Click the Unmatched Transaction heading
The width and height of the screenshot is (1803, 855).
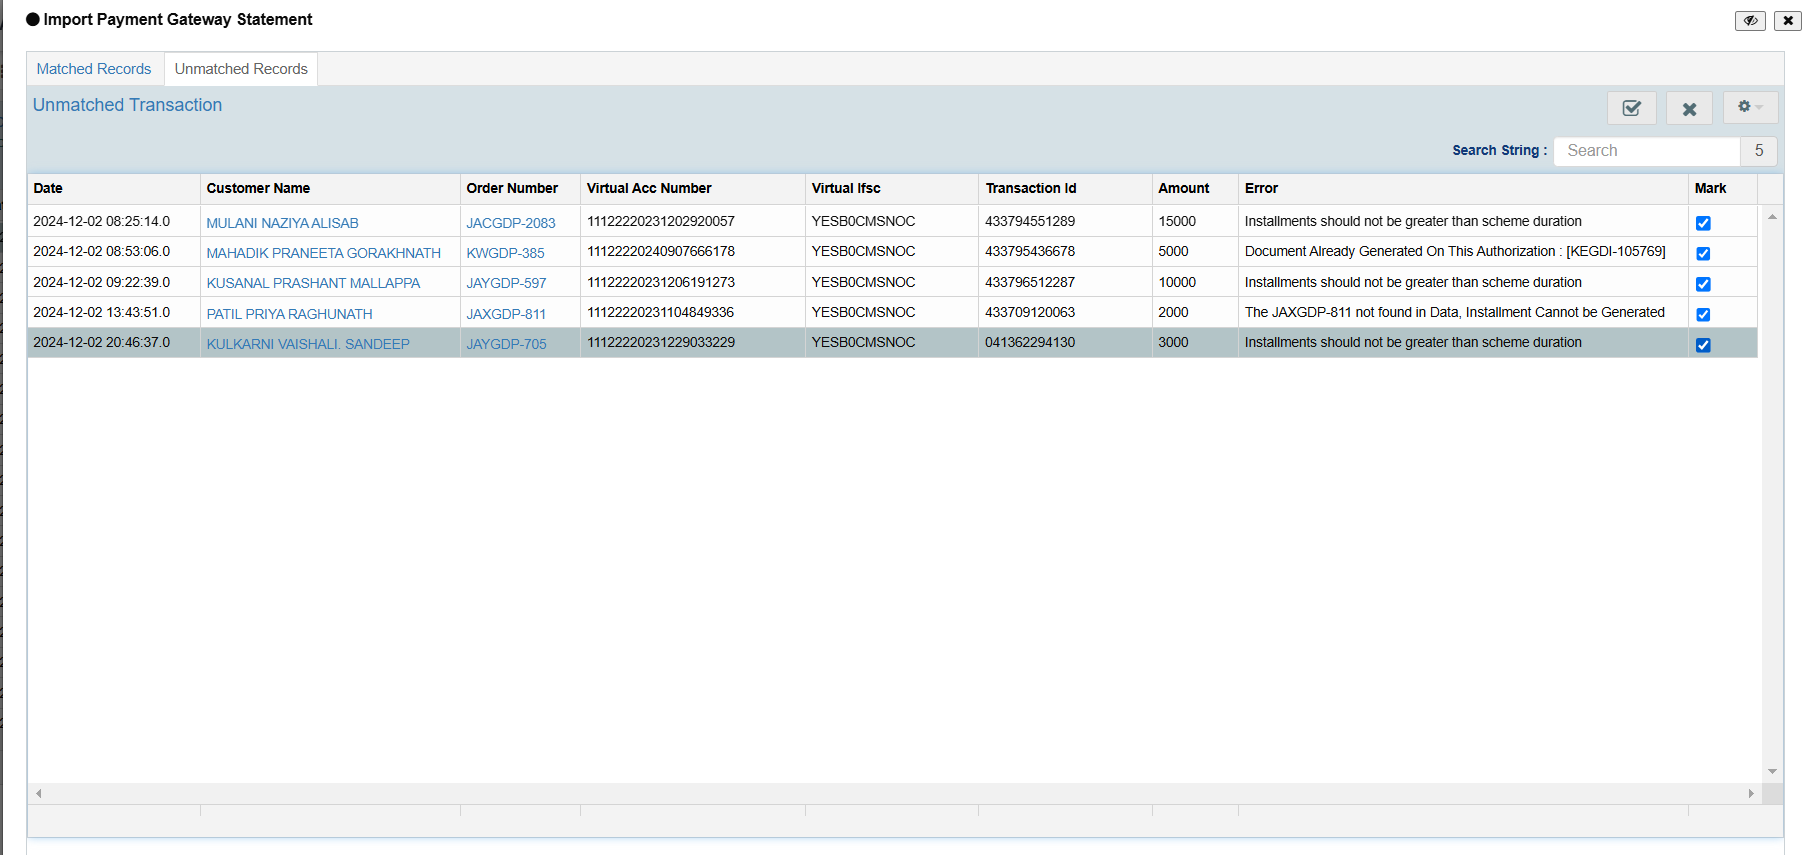[127, 105]
